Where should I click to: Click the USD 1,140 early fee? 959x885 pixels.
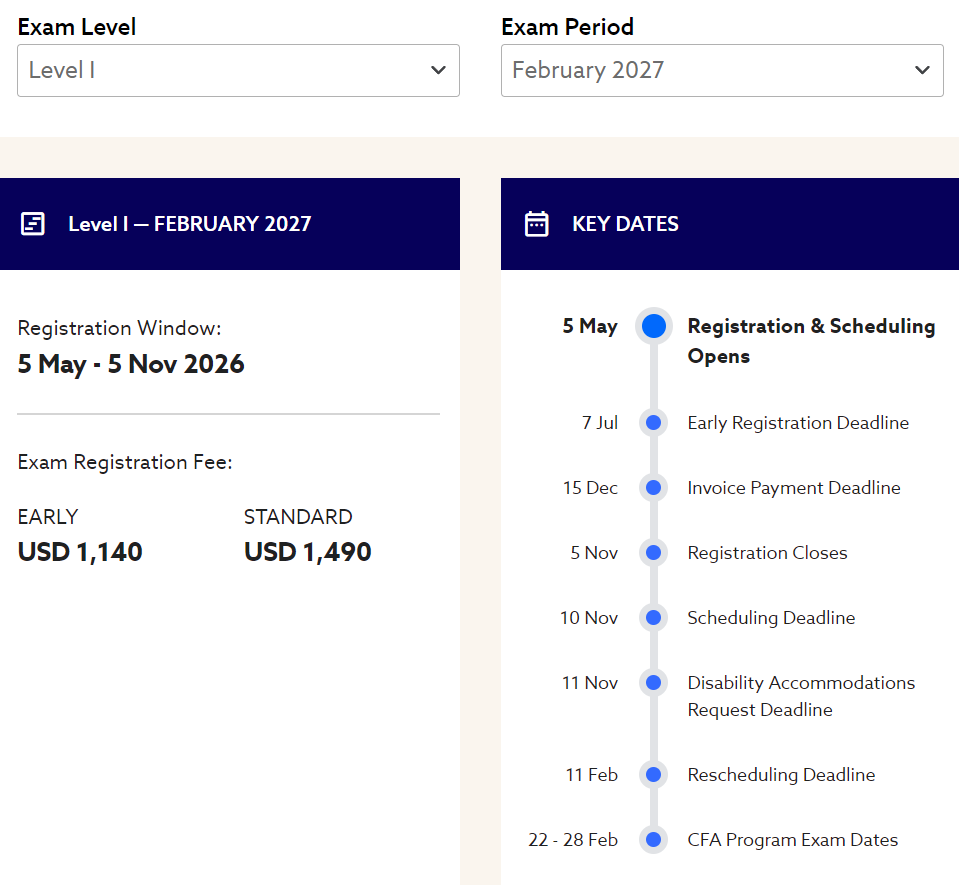80,552
